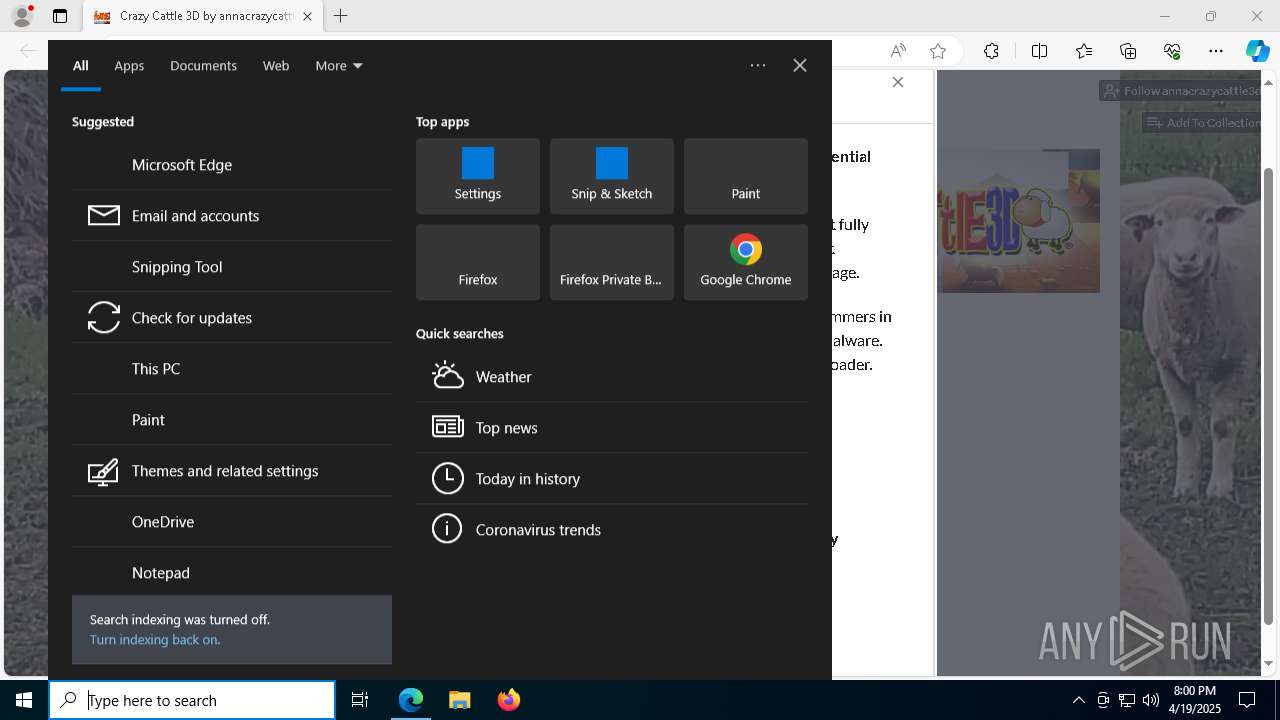The height and width of the screenshot is (720, 1280).
Task: Click the Windows Start button
Action: tap(24, 700)
